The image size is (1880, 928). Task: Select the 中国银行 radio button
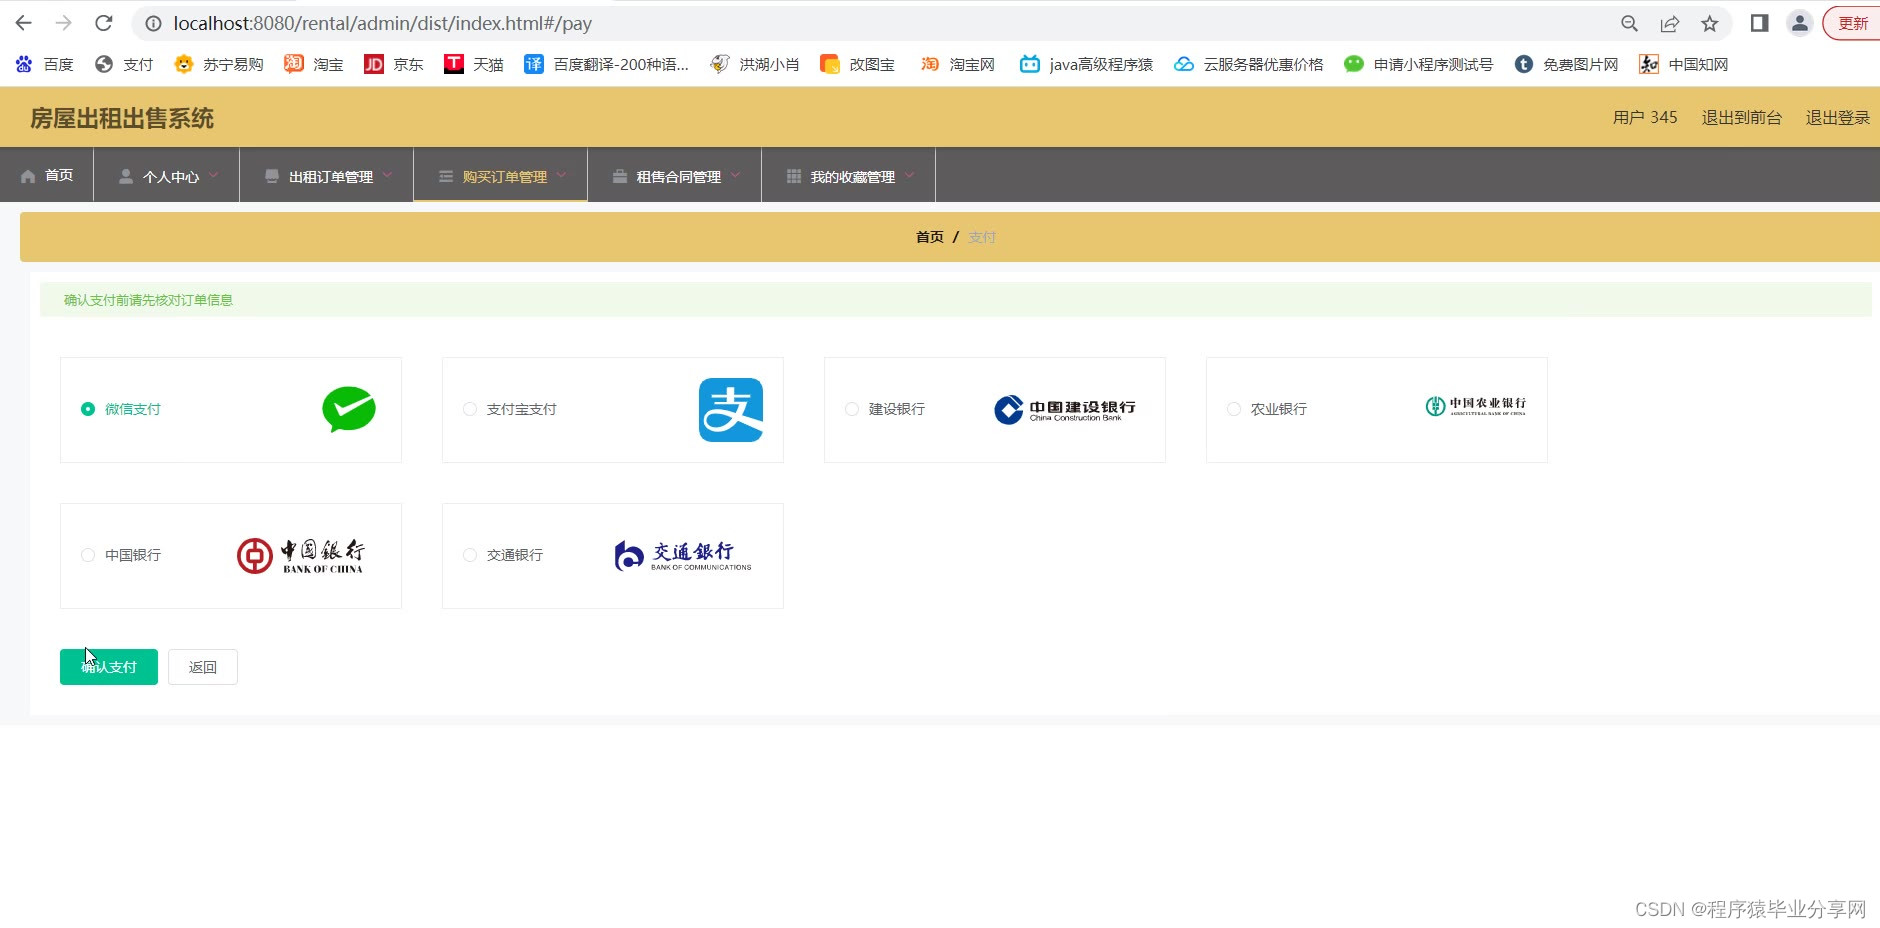88,555
